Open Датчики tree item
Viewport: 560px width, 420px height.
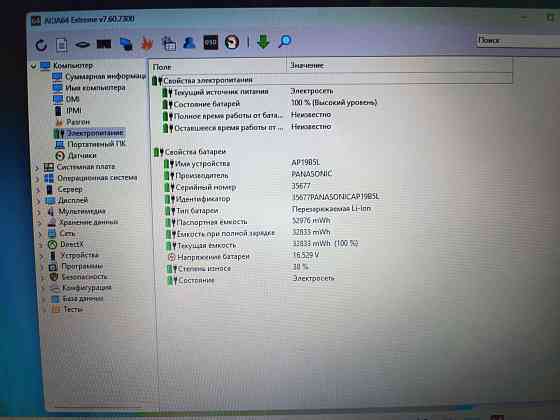pos(82,156)
